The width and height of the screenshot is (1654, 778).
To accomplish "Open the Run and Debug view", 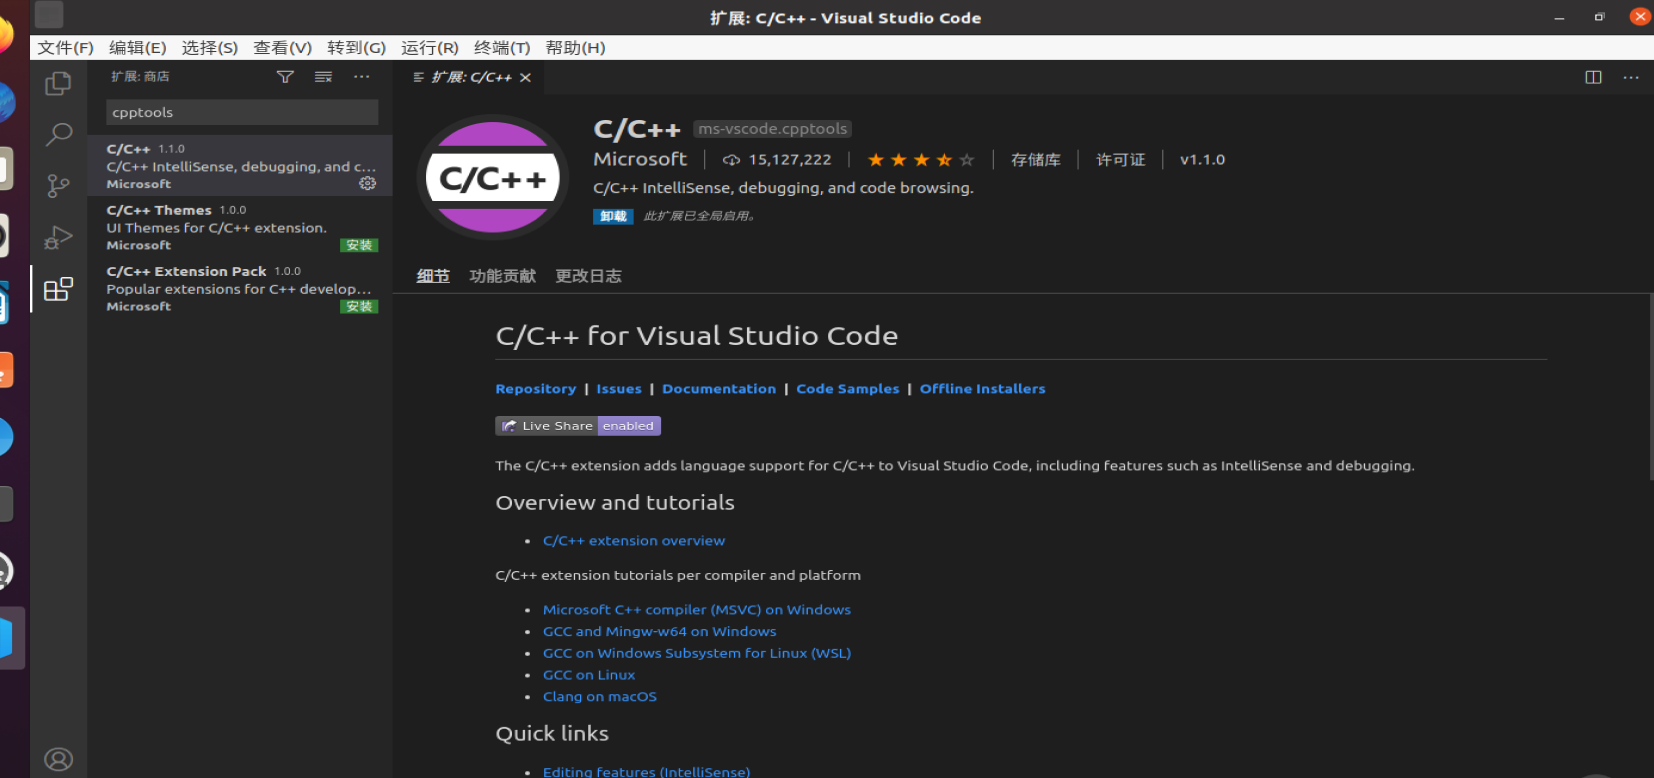I will 58,237.
